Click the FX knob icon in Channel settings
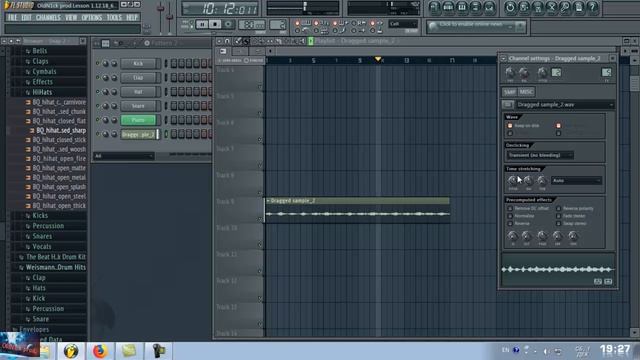Screen dimensions: 640x360 pos(607,73)
